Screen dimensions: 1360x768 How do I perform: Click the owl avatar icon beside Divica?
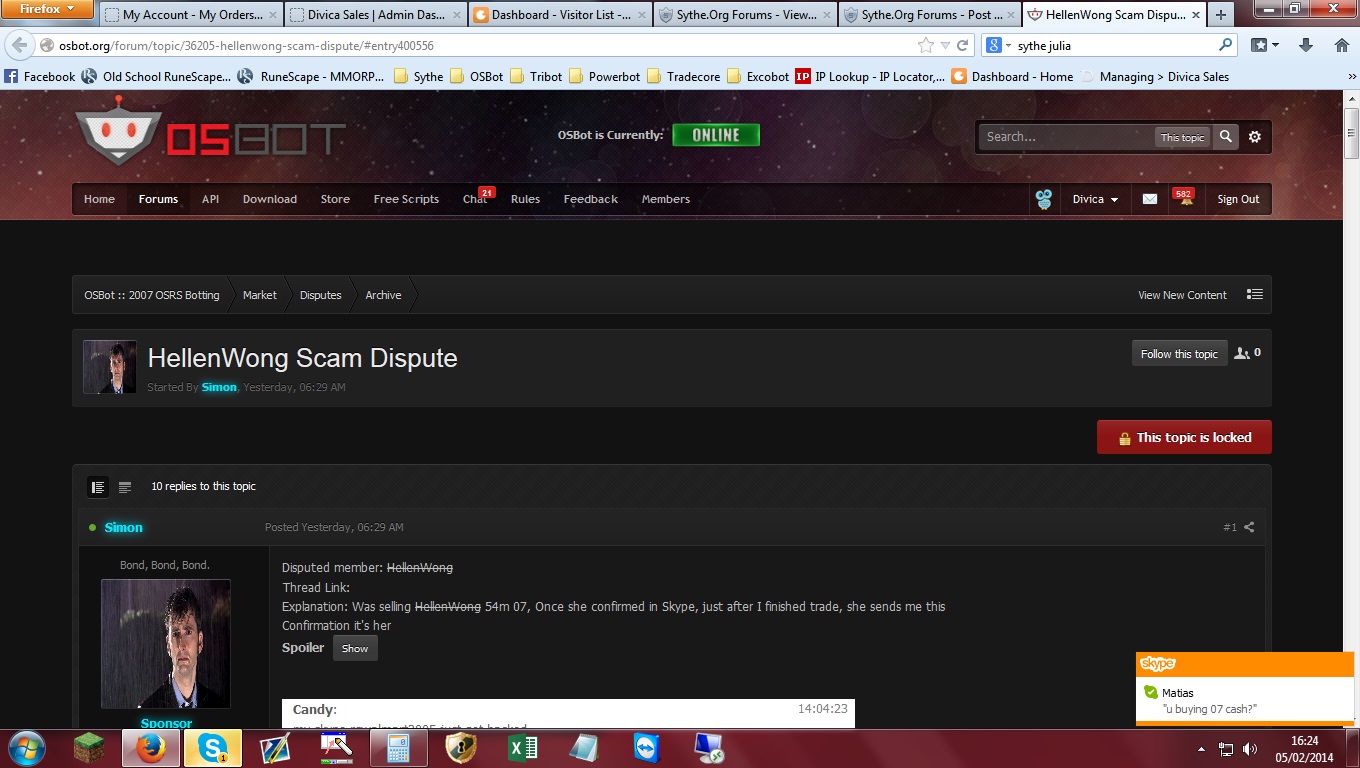[x=1044, y=199]
